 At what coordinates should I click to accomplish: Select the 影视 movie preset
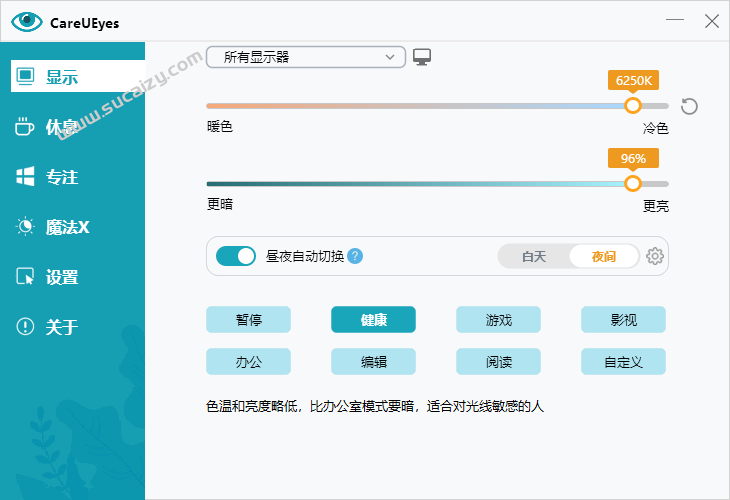[x=623, y=320]
